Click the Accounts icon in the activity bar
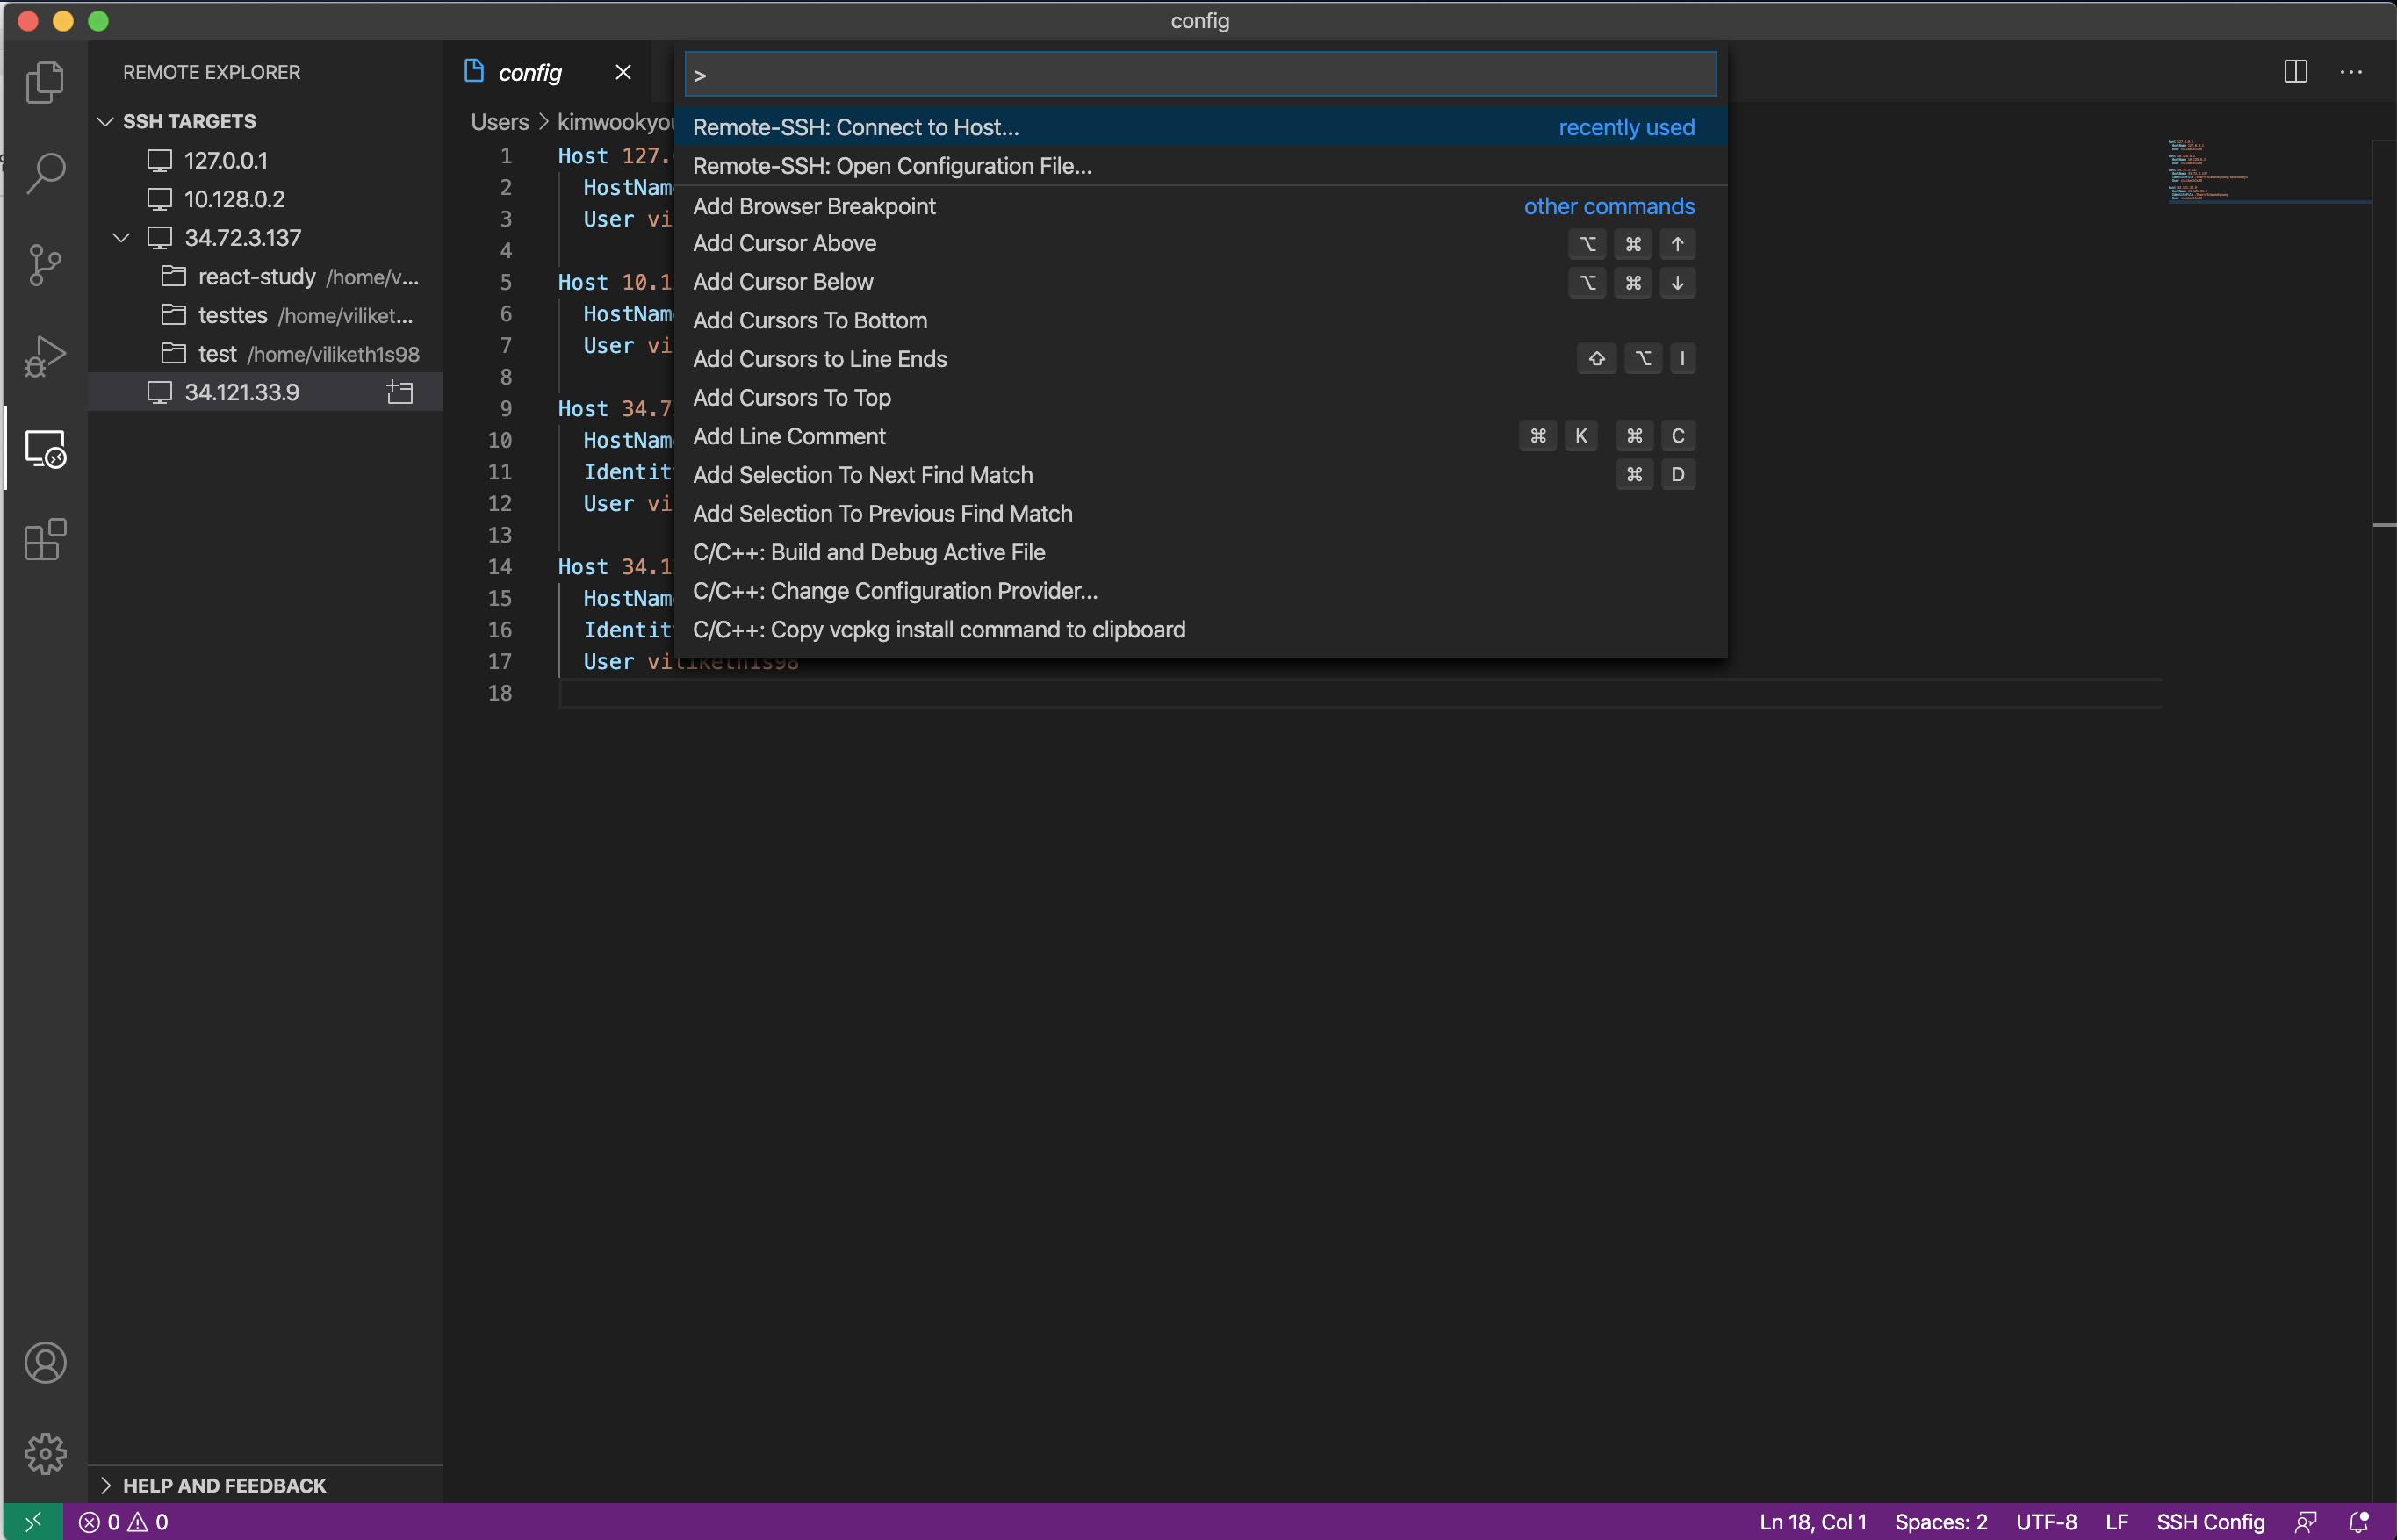Screen dimensions: 2397x1540 tap(45, 1362)
